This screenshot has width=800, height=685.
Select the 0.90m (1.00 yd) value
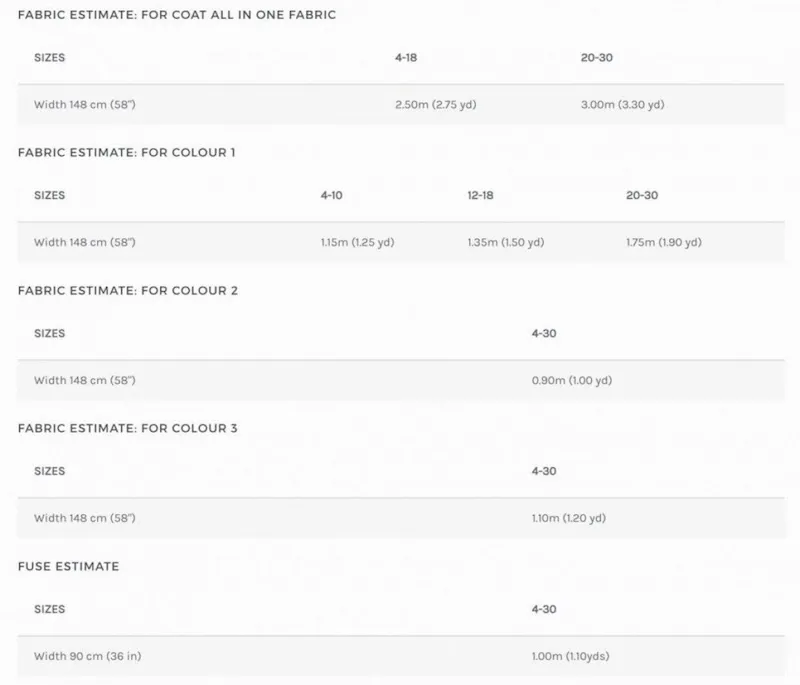point(571,380)
